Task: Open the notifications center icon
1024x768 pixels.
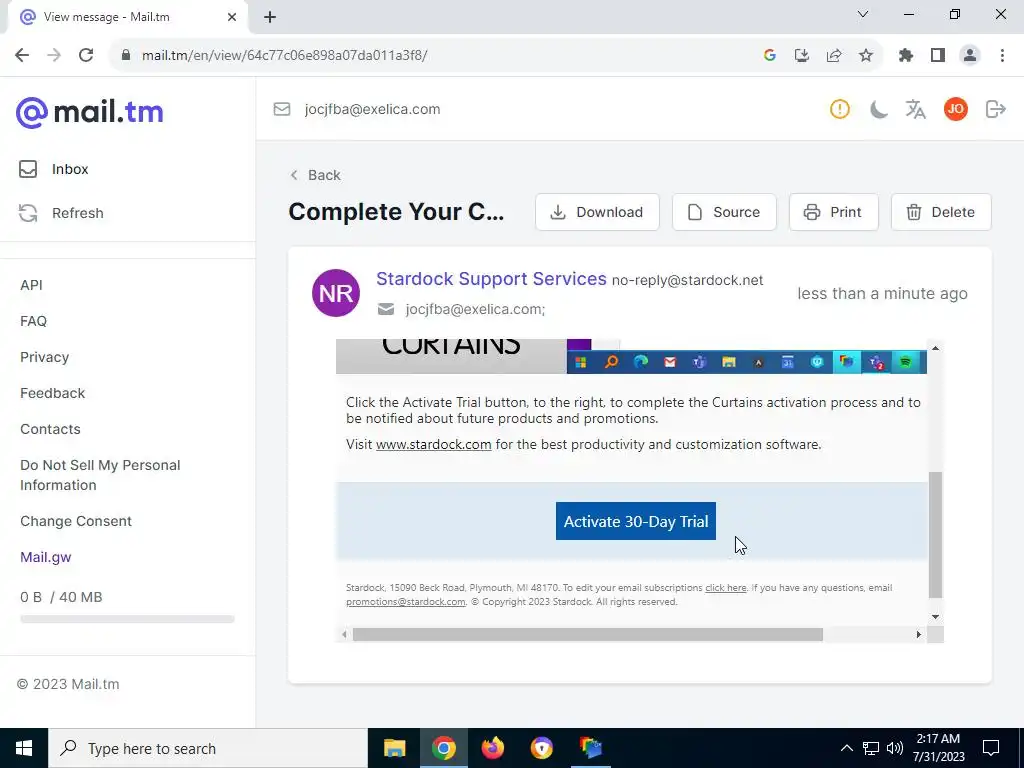Action: coord(991,748)
